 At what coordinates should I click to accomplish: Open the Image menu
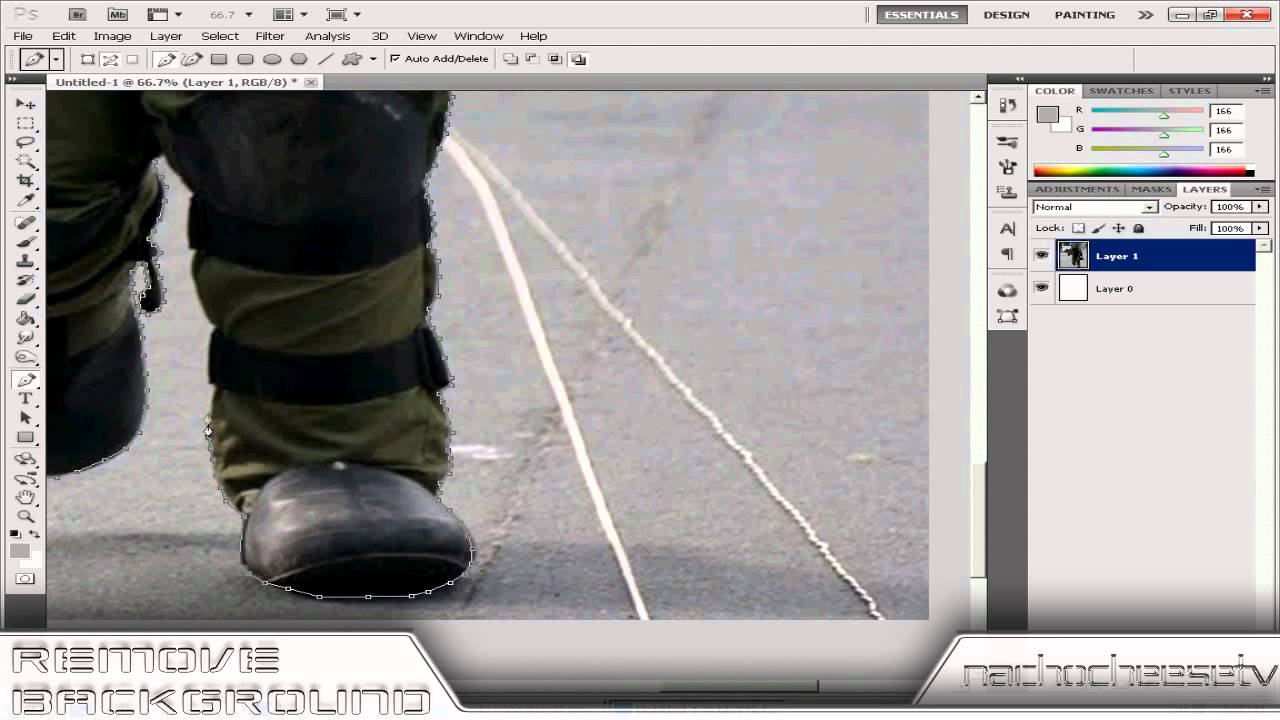(x=112, y=36)
